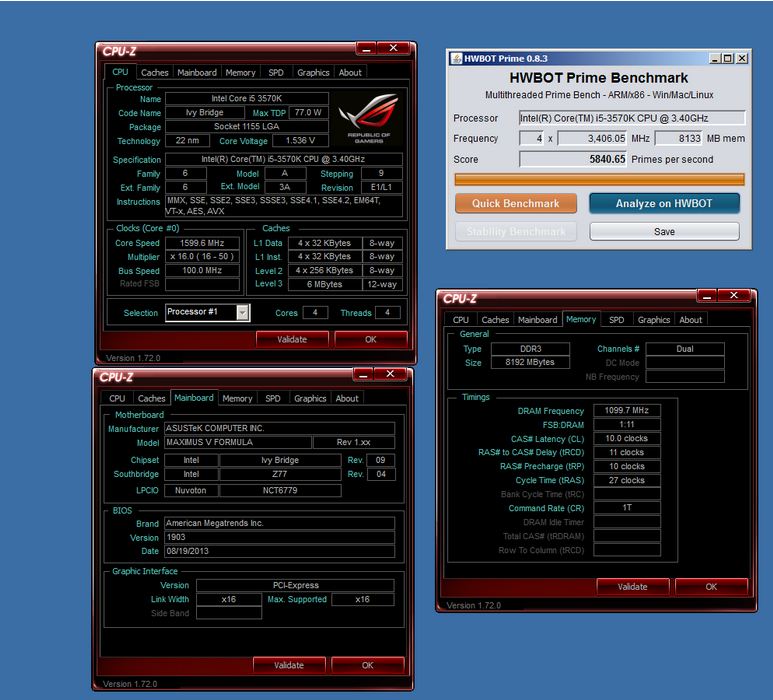Switch to CPU tab in Memory CPU-Z window
The image size is (773, 700).
pyautogui.click(x=461, y=319)
